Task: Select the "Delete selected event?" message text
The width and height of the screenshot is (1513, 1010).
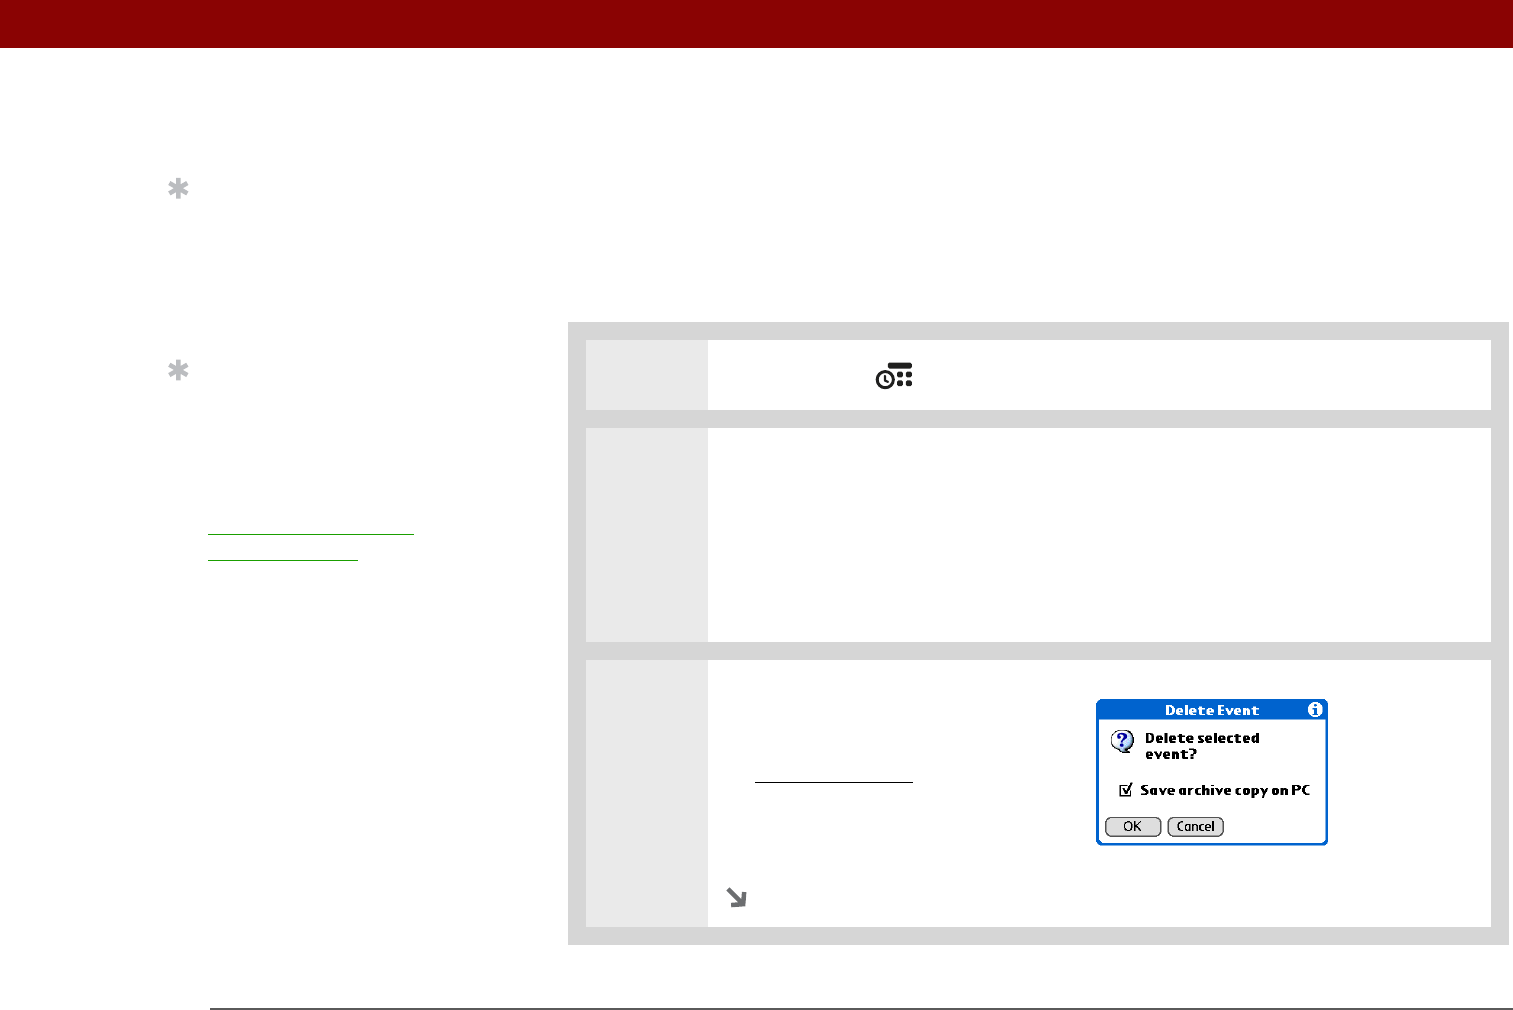Action: 1202,746
